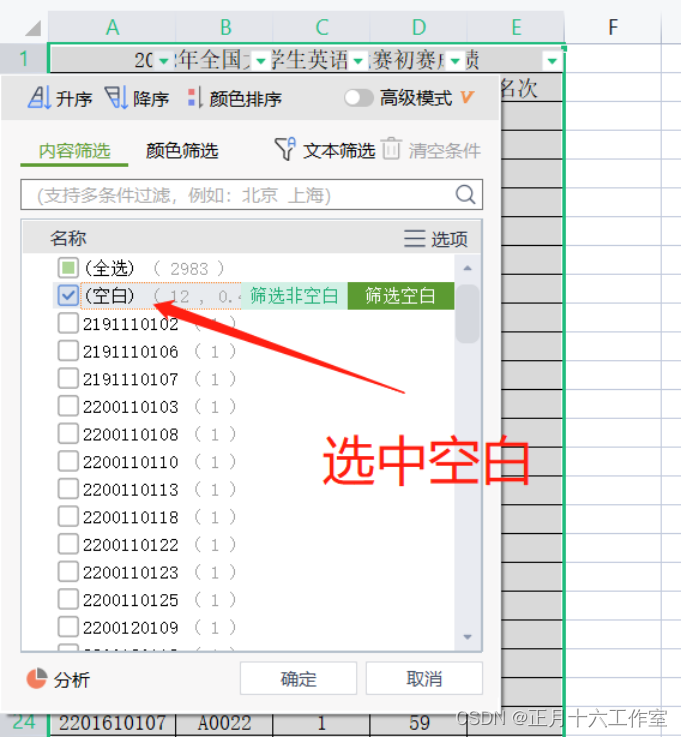Click the orange V membership icon

[467, 97]
